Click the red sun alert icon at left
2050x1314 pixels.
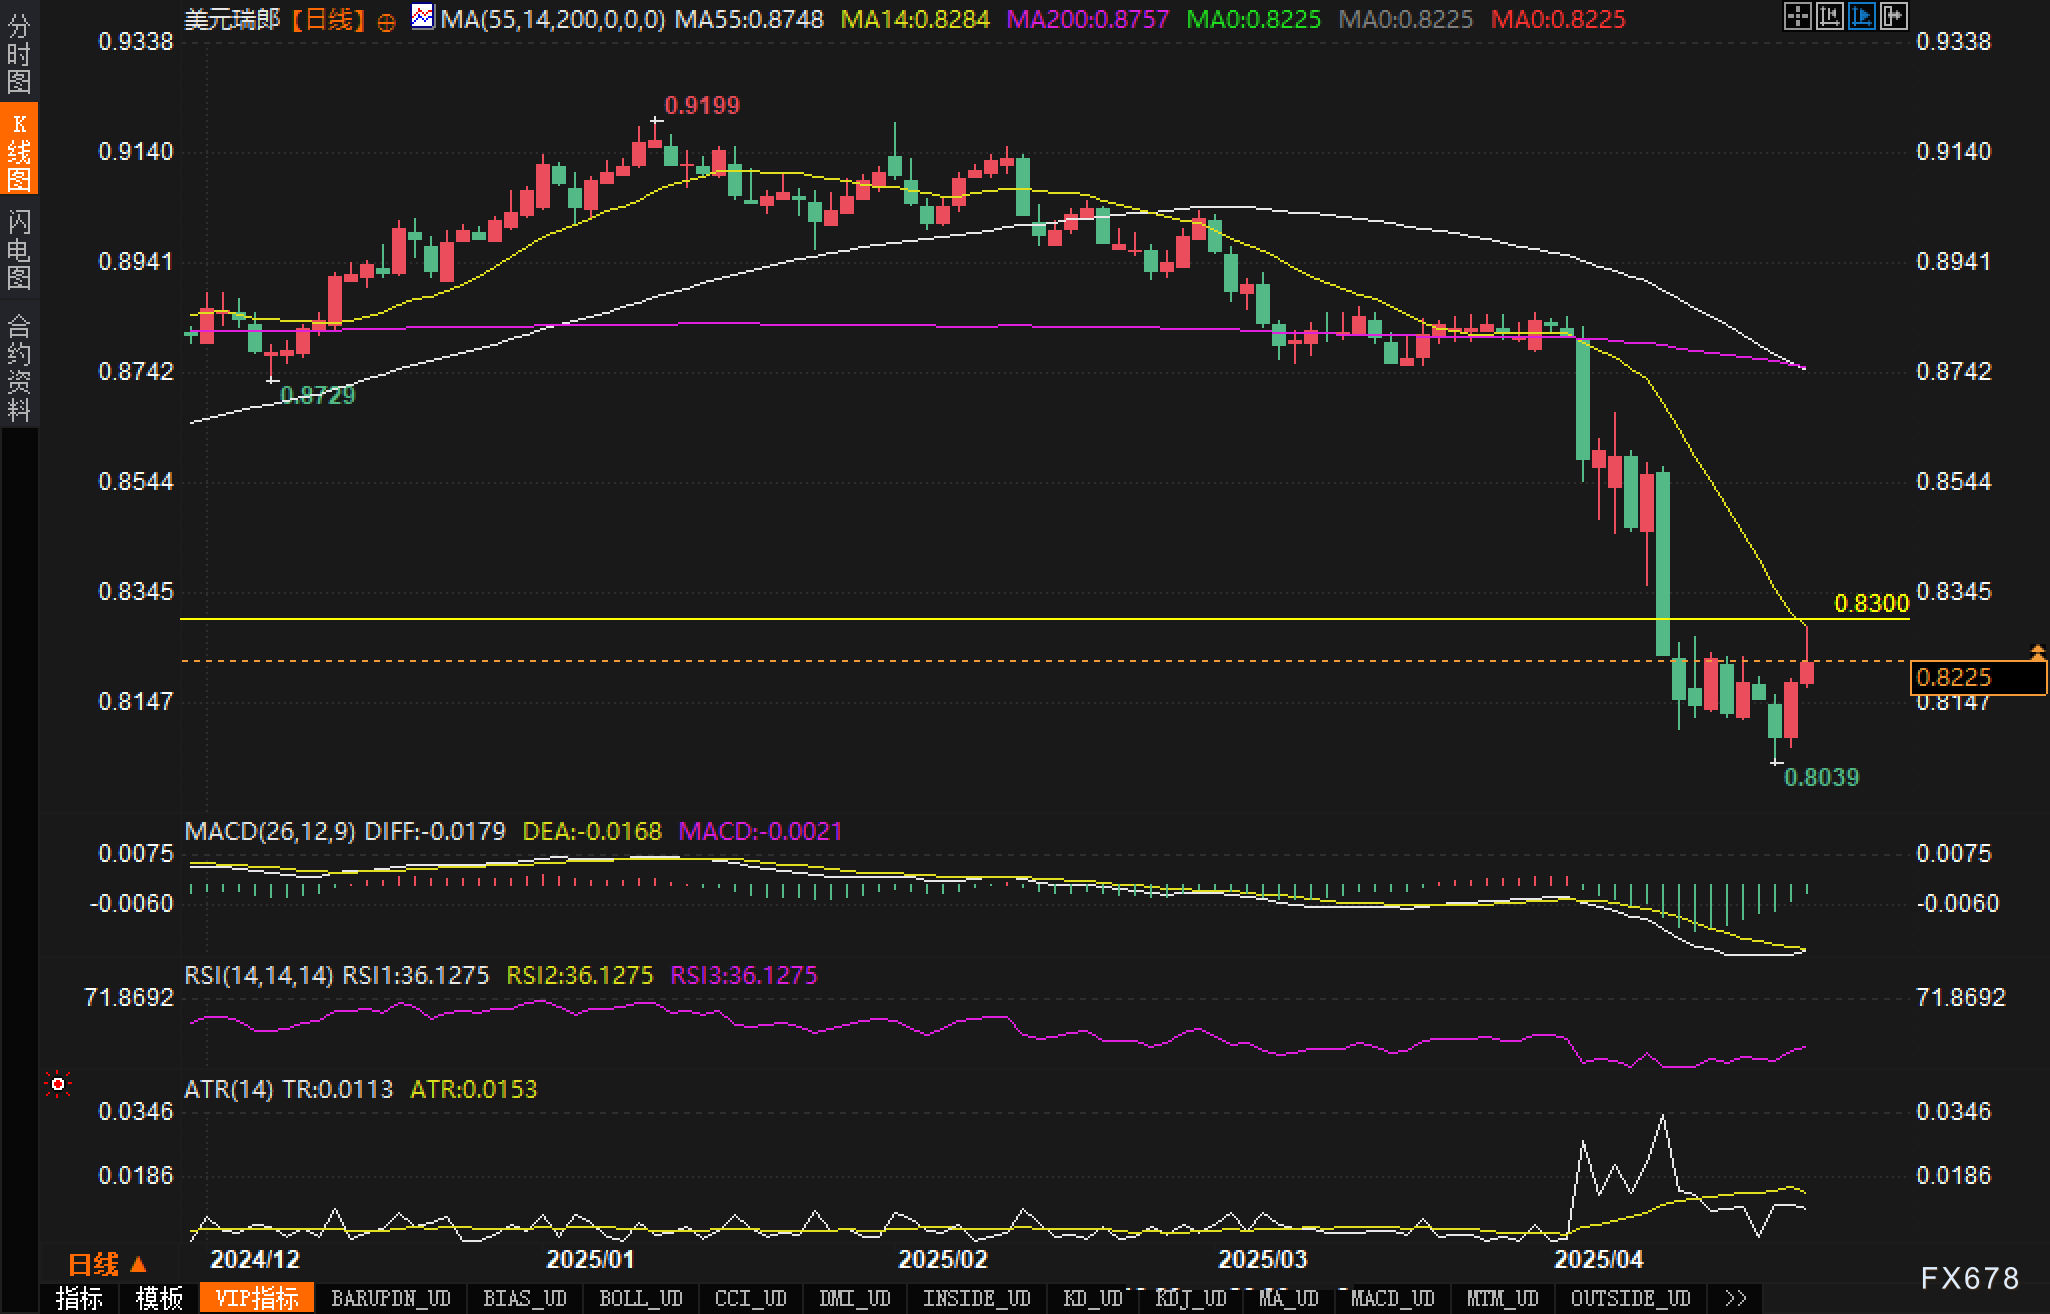click(x=58, y=1084)
